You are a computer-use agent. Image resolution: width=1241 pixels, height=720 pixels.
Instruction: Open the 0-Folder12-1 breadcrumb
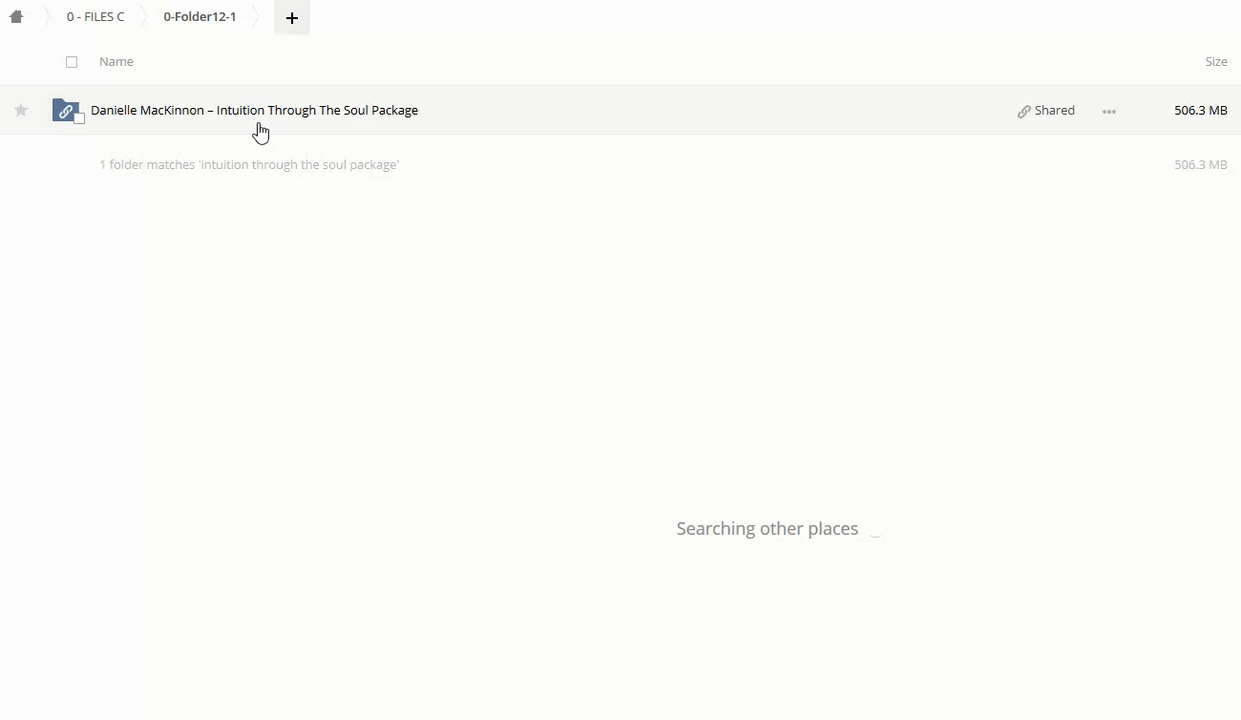200,17
